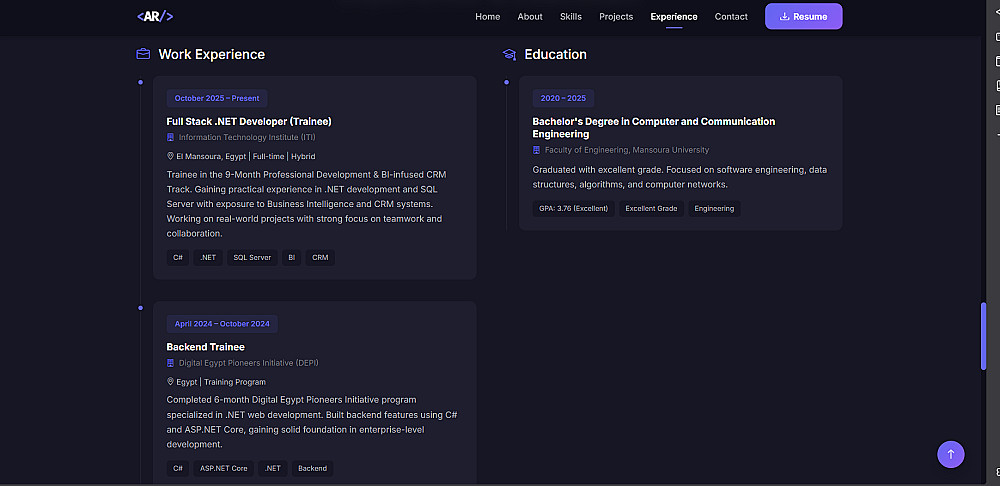The height and width of the screenshot is (486, 1000).
Task: Click the briefcase icon beside Work Experience
Action: click(x=143, y=54)
